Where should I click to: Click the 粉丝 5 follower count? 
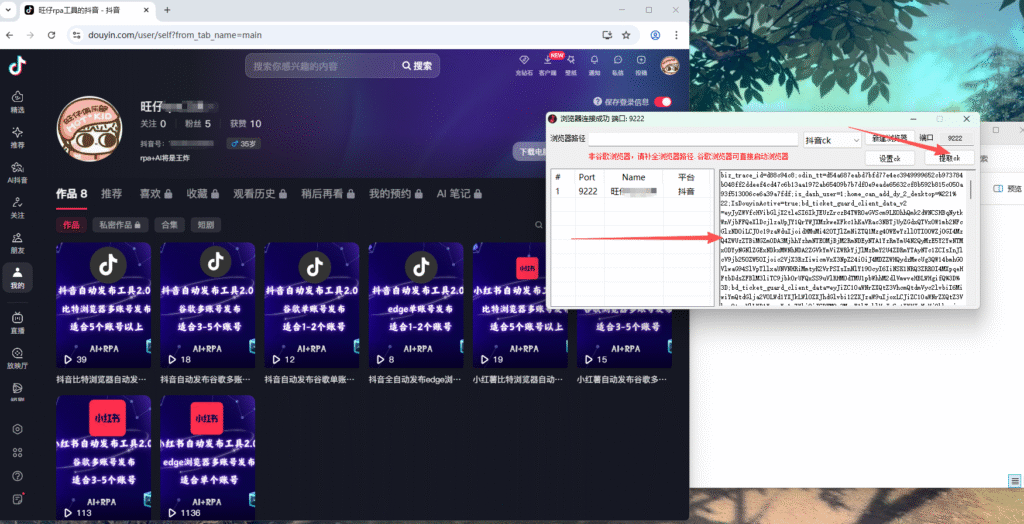tap(199, 123)
